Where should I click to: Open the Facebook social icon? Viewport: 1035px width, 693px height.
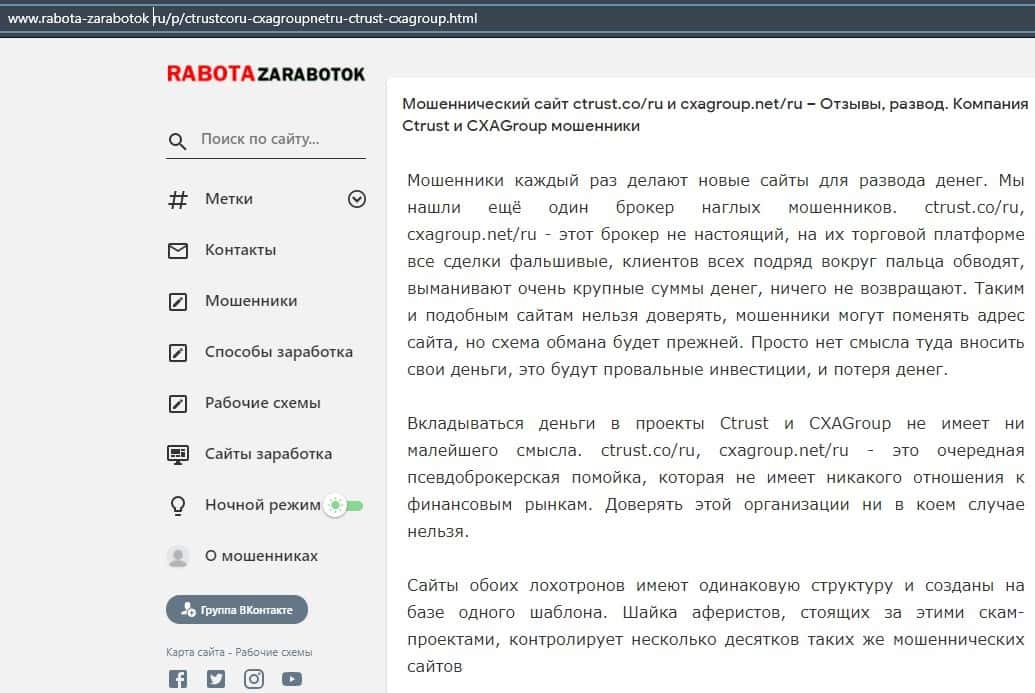point(178,678)
